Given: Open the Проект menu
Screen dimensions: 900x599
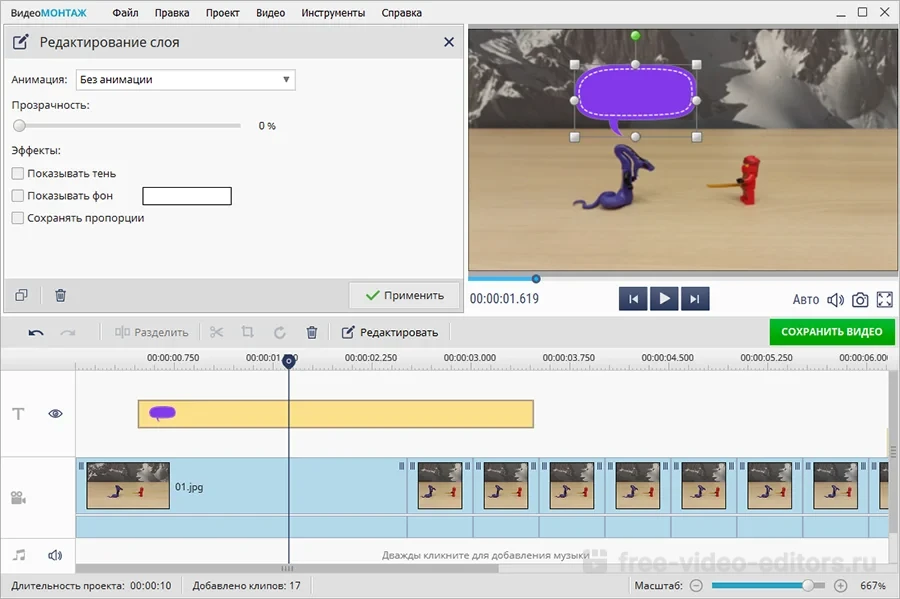Looking at the screenshot, I should [x=222, y=13].
